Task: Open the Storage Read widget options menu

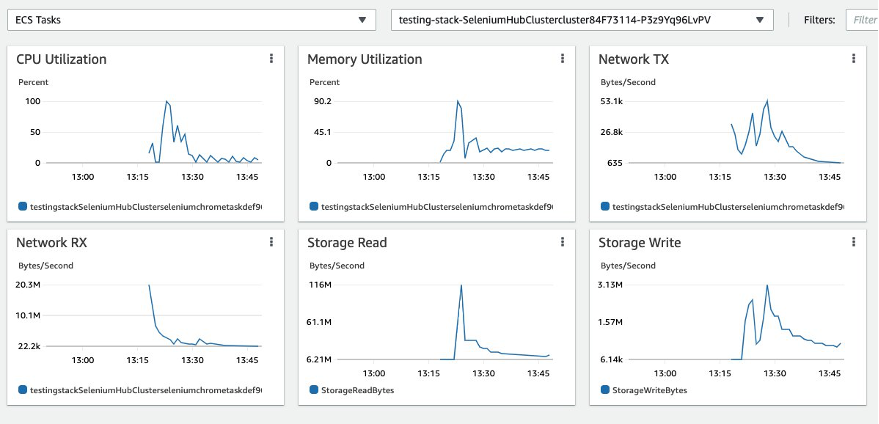Action: [562, 242]
